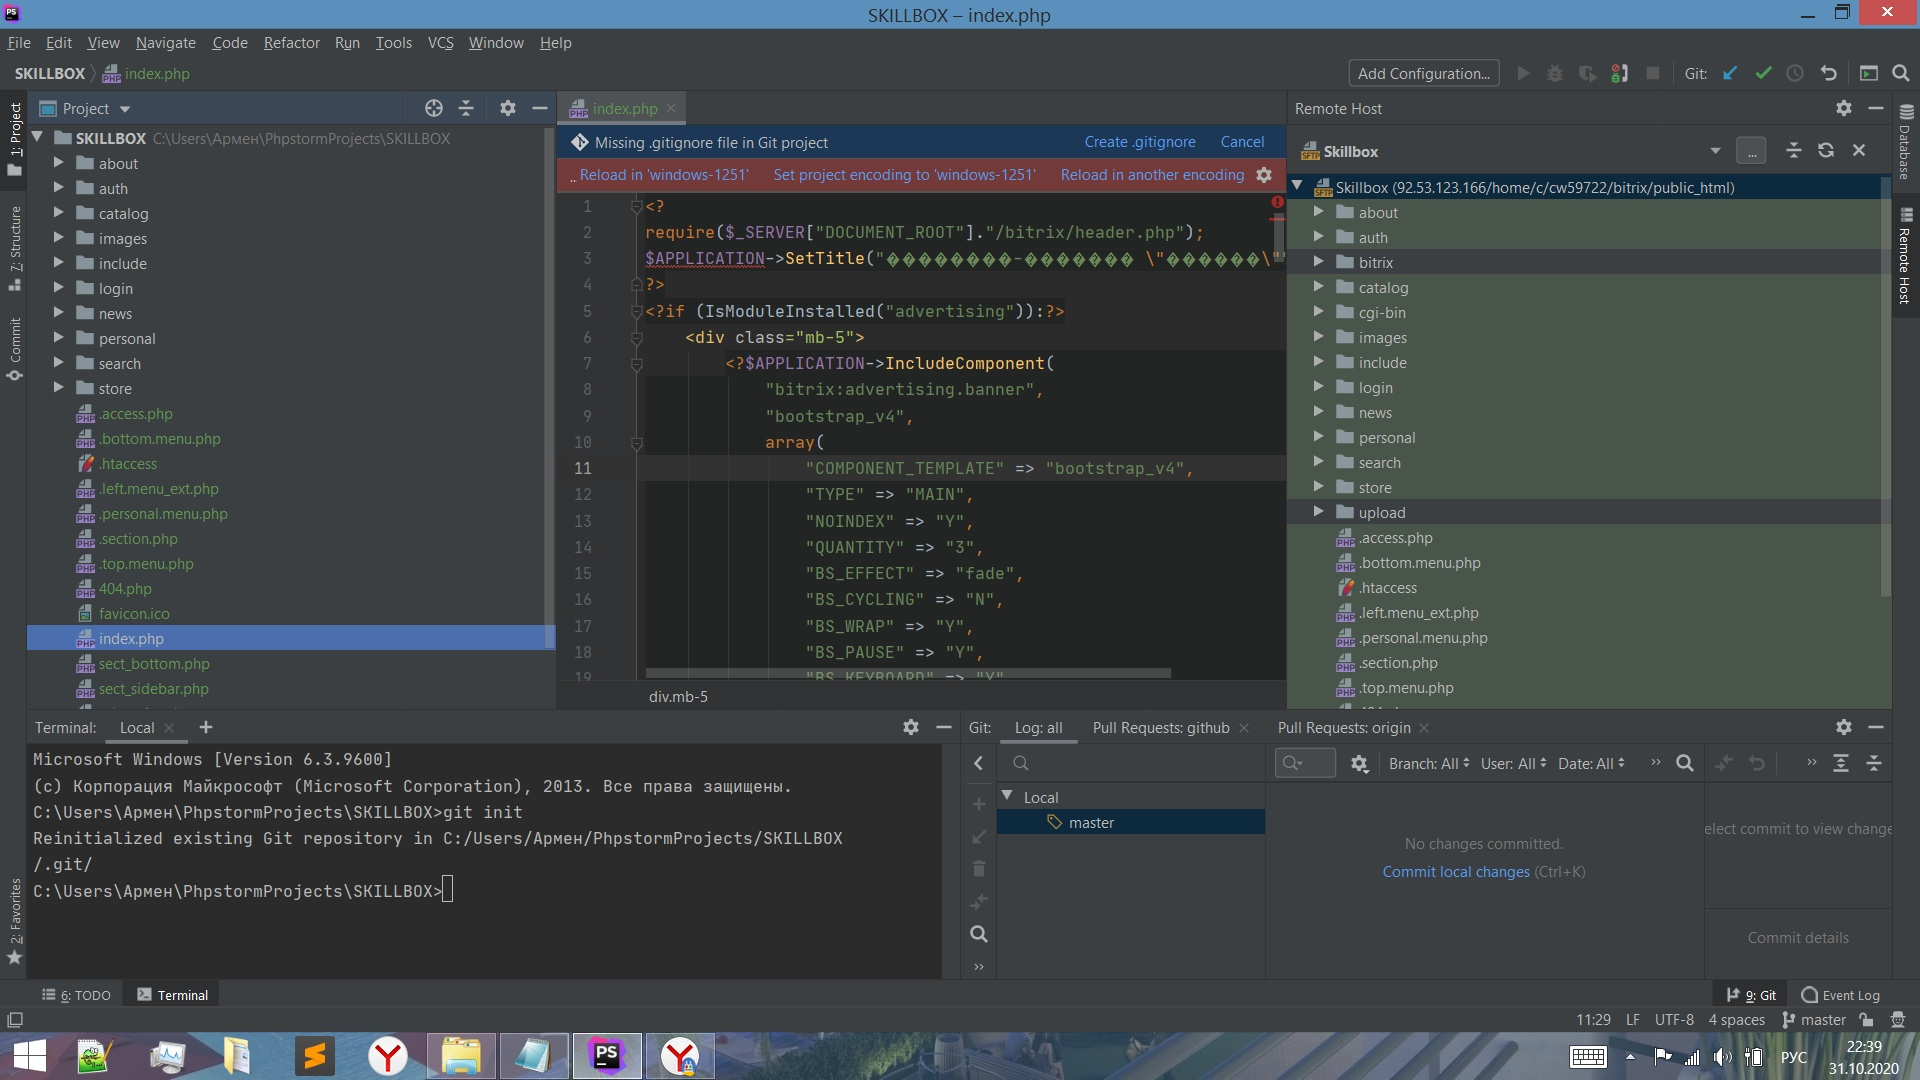Click the disconnect X icon in Remote Host toolbar

(x=1859, y=150)
